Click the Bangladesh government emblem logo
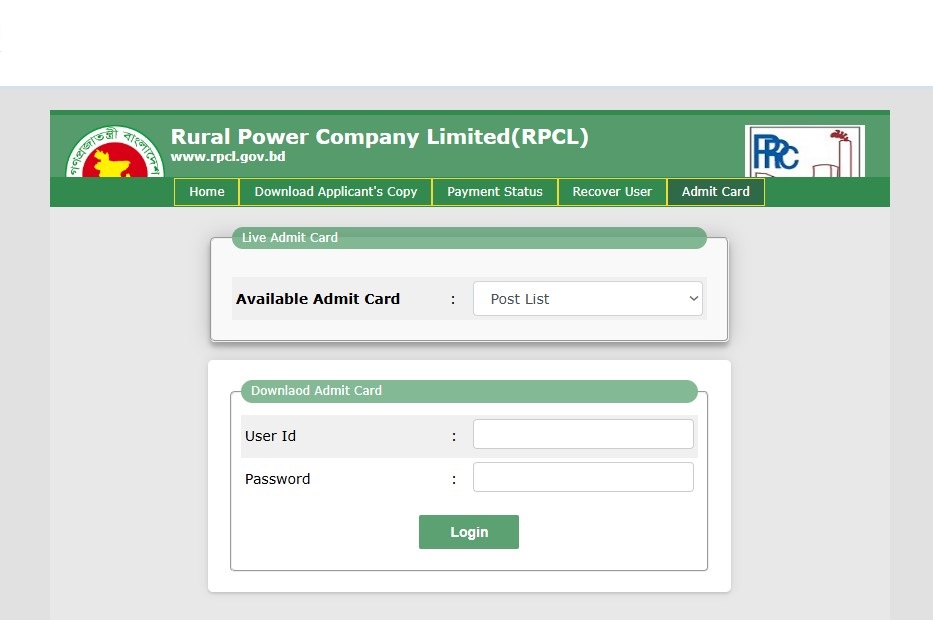The width and height of the screenshot is (933, 620). [115, 152]
